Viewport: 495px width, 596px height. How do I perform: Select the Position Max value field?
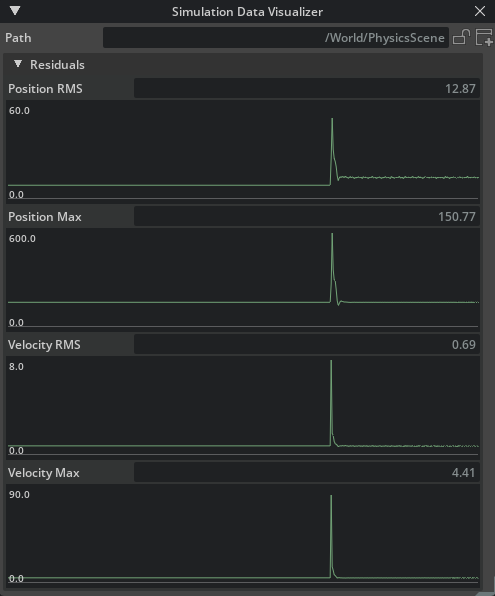pos(306,217)
